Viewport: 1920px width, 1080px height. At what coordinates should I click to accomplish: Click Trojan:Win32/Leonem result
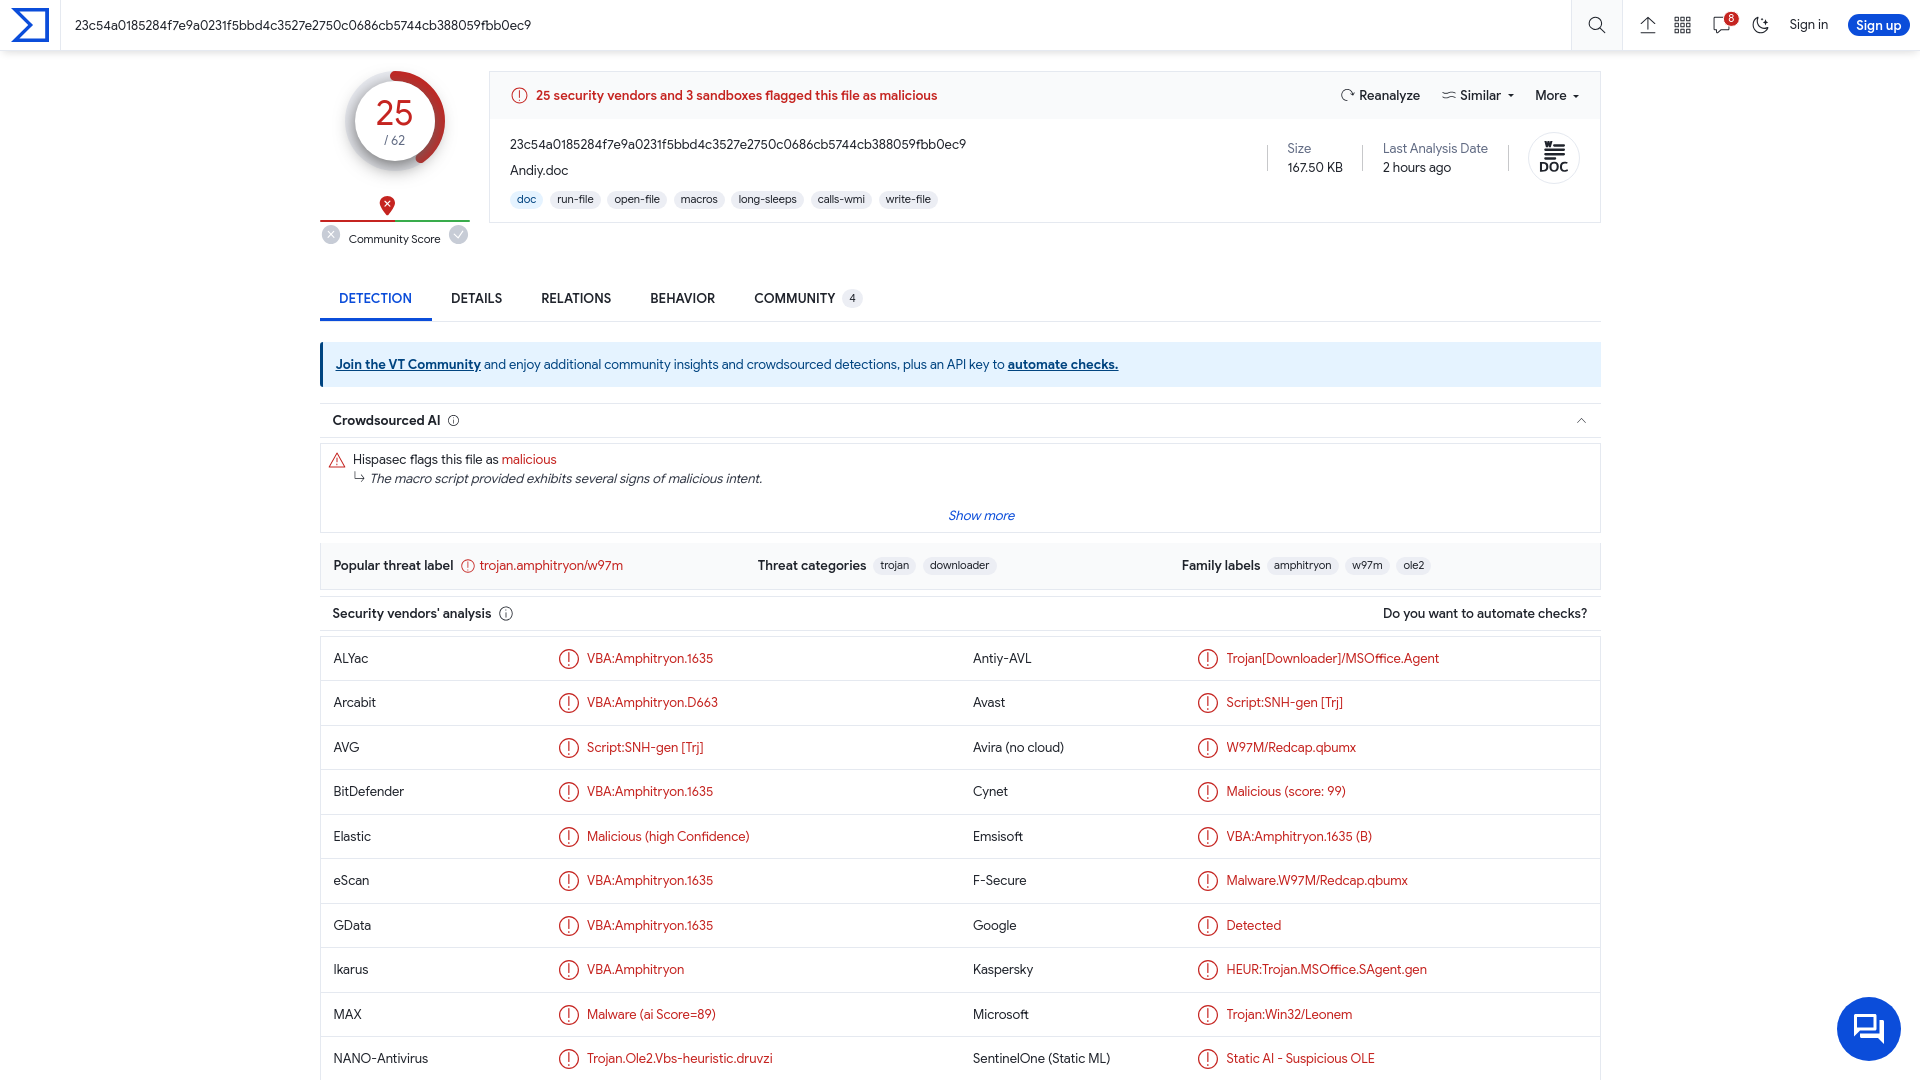point(1289,1015)
